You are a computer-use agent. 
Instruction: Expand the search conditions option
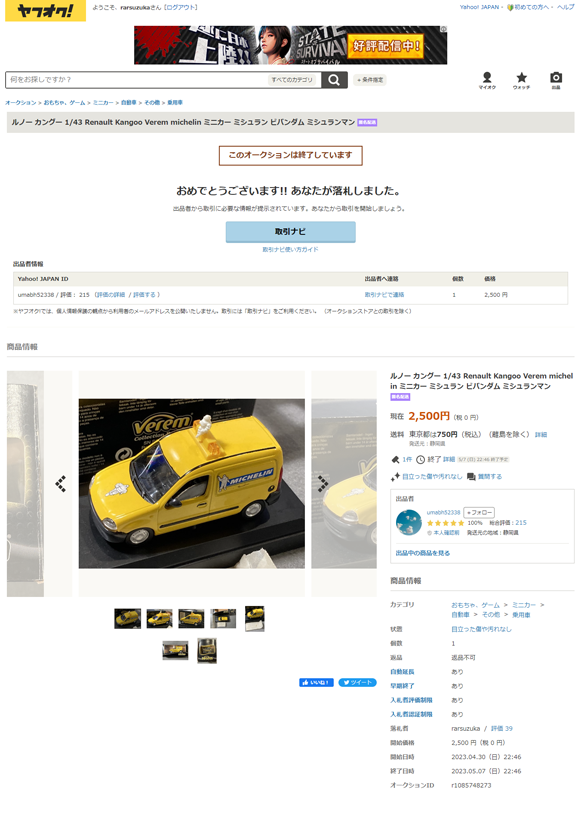(370, 80)
